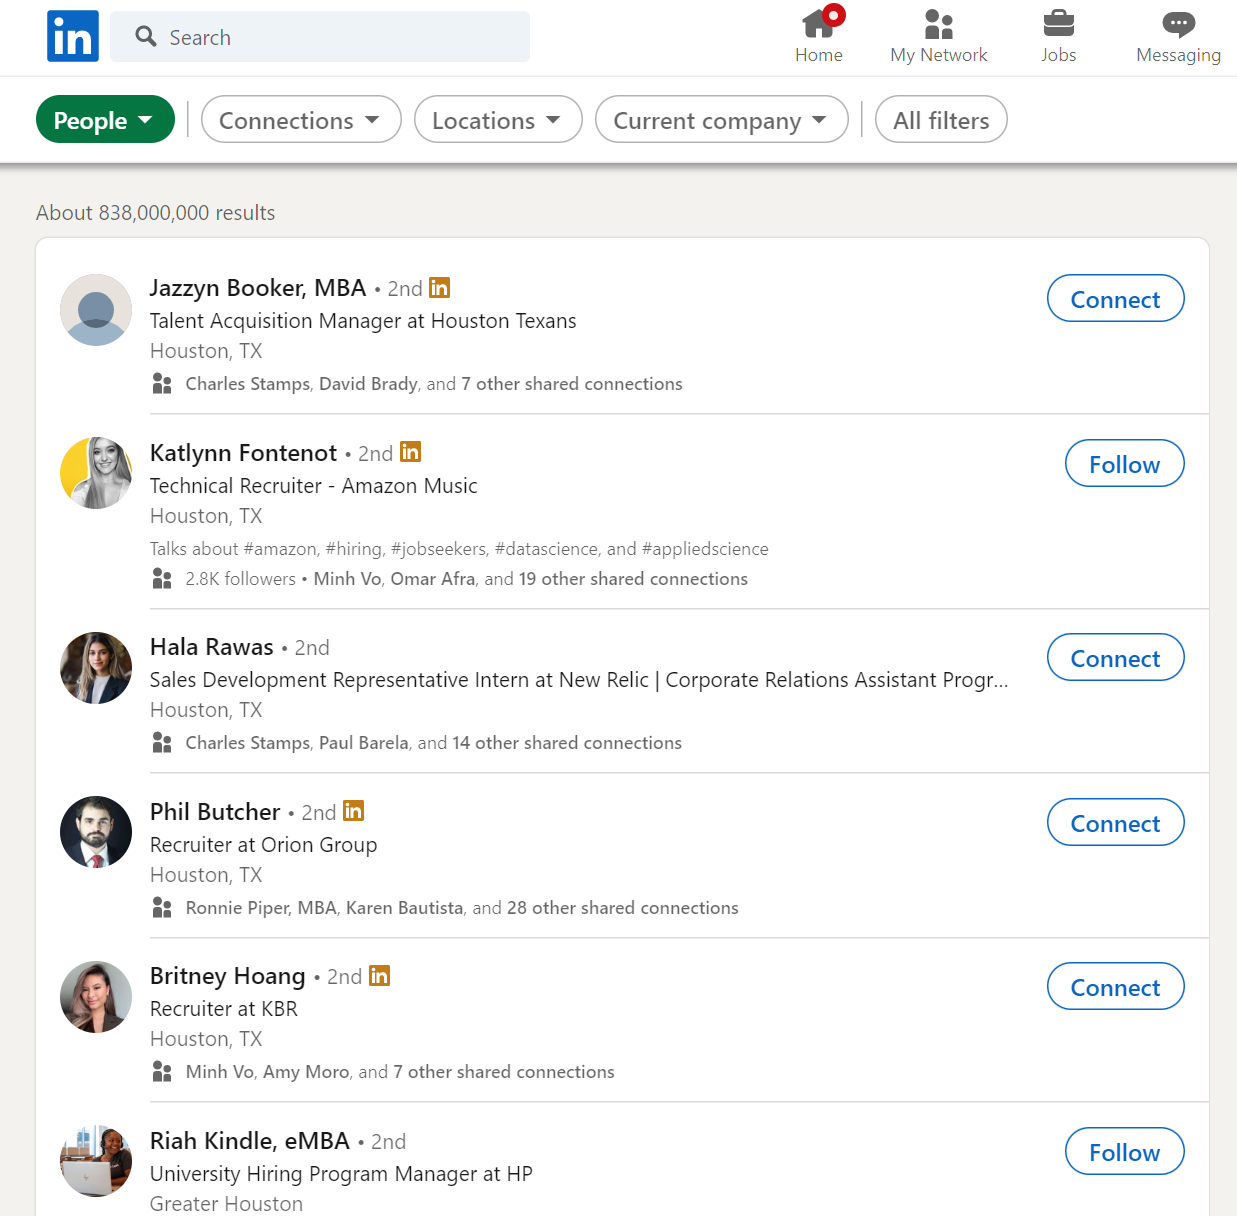Open the Locations filter dropdown

pyautogui.click(x=498, y=119)
